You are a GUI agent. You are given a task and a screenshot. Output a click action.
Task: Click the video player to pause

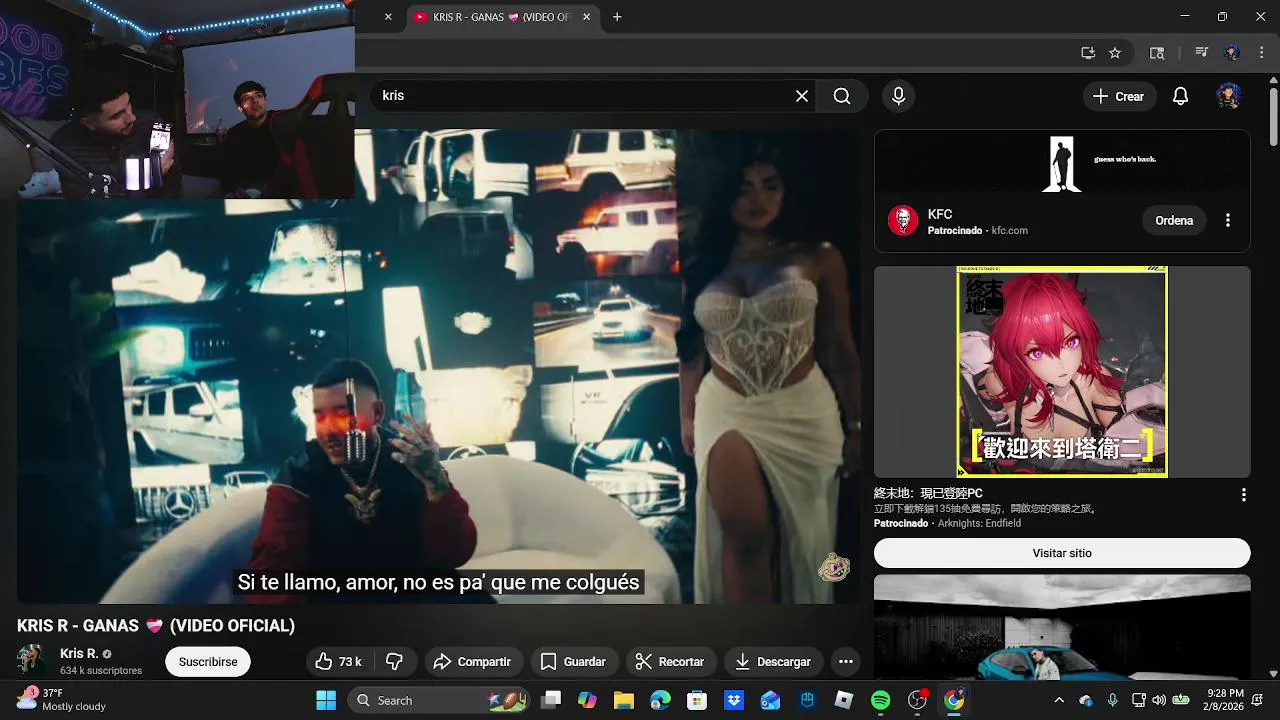[x=438, y=366]
